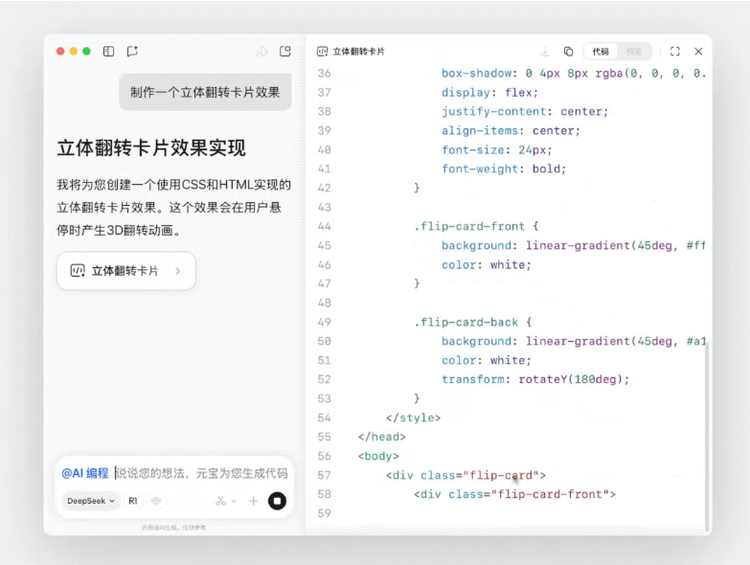750x565 pixels.
Task: Start a new chat conversation
Action: [x=132, y=51]
